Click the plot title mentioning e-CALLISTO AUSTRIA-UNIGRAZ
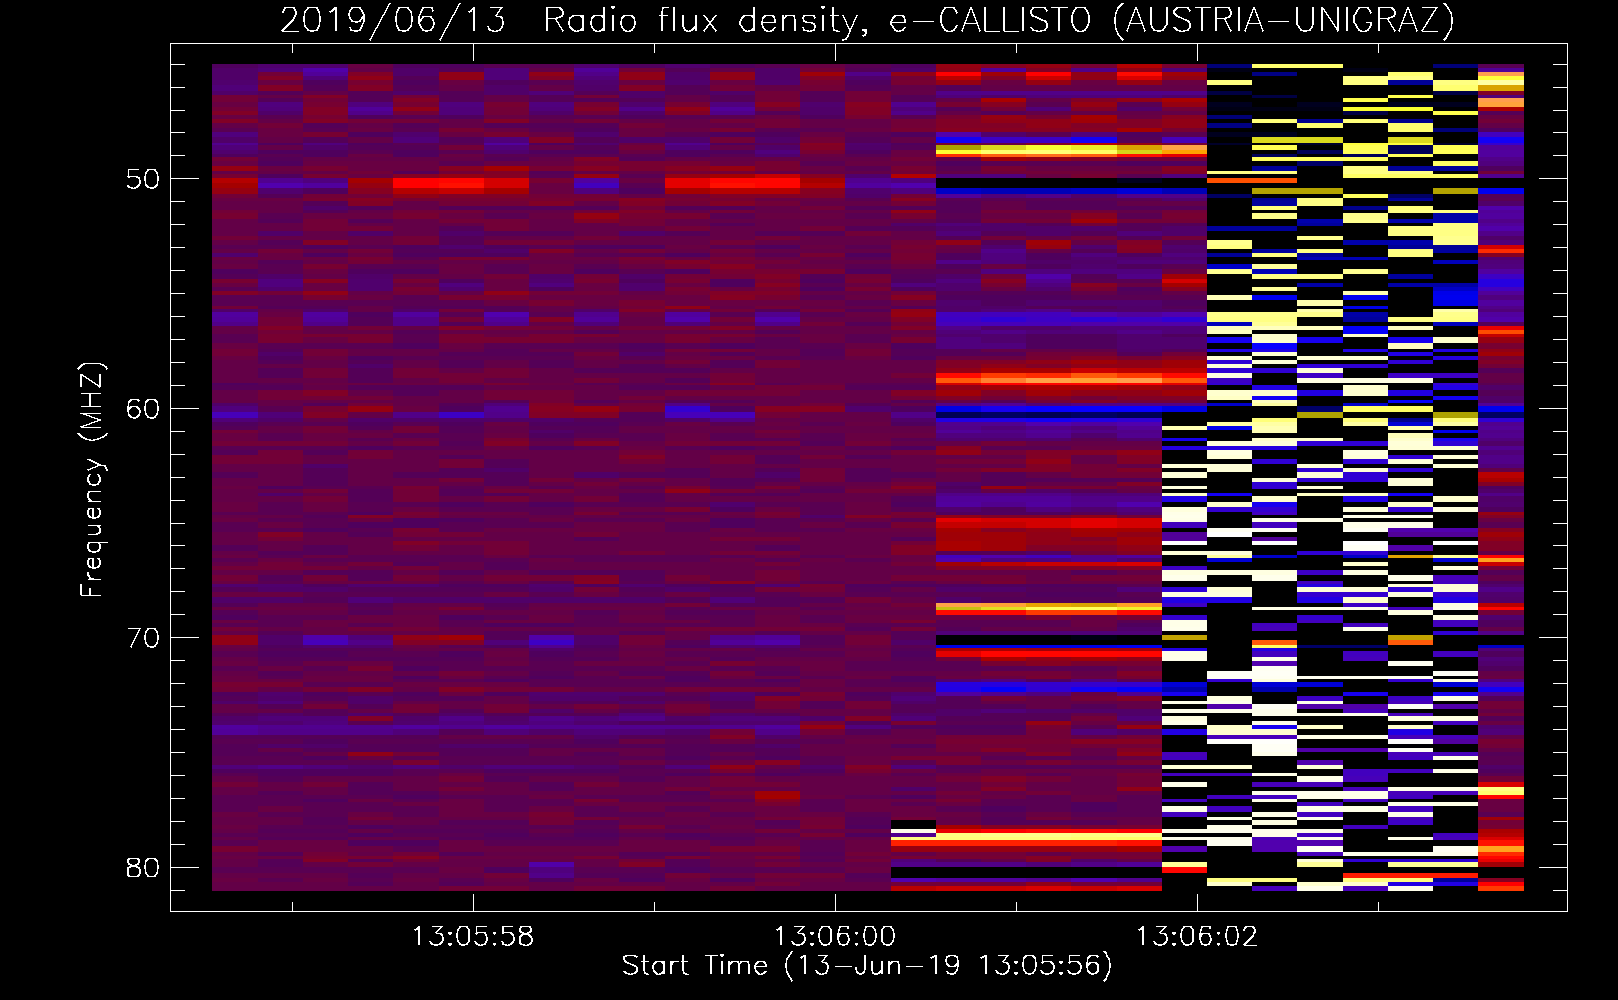 click(x=867, y=20)
